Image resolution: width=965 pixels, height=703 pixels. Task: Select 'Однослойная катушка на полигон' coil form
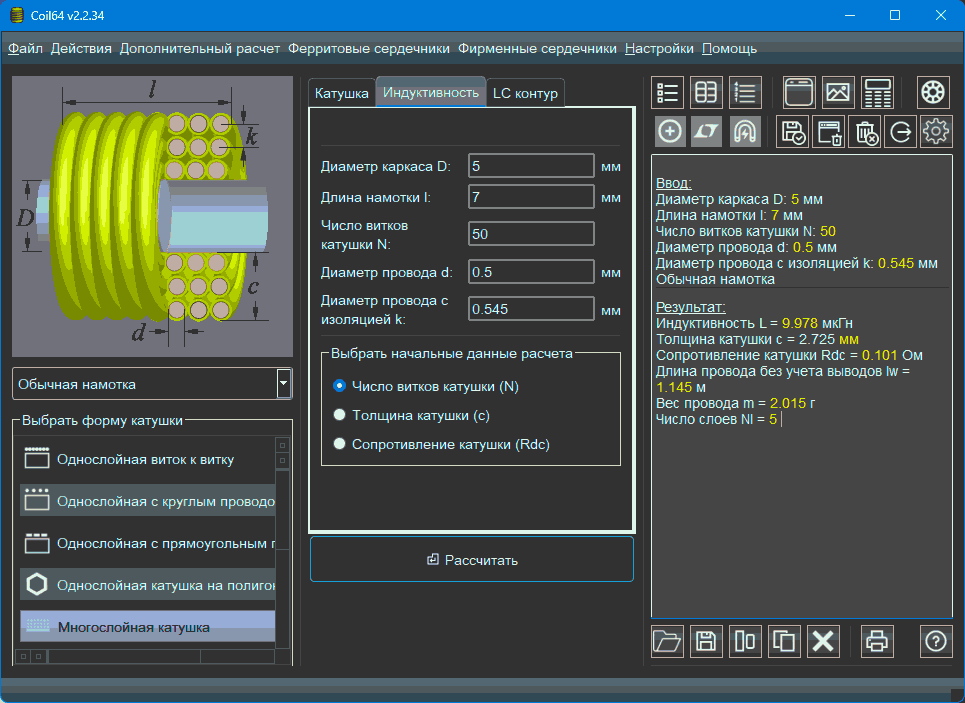[x=148, y=585]
